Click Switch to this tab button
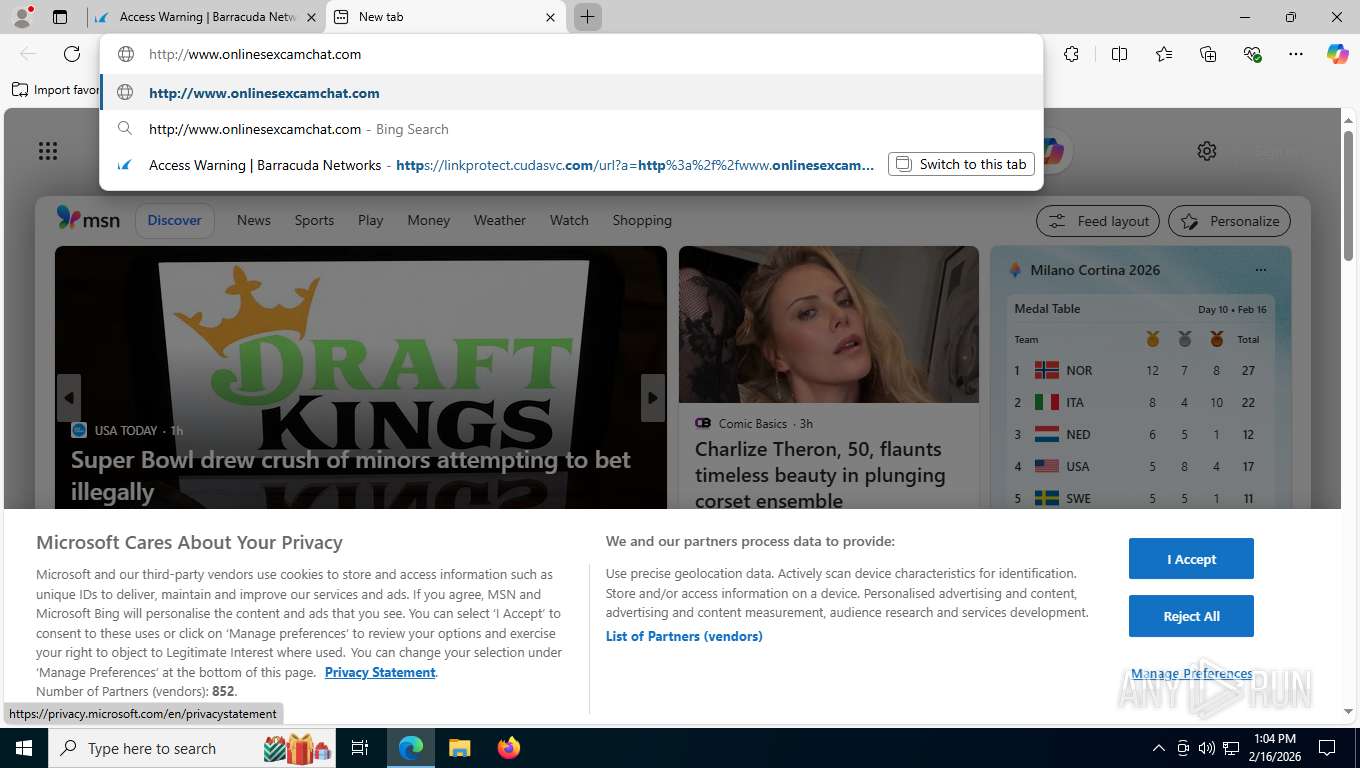Image resolution: width=1360 pixels, height=768 pixels. 961,164
